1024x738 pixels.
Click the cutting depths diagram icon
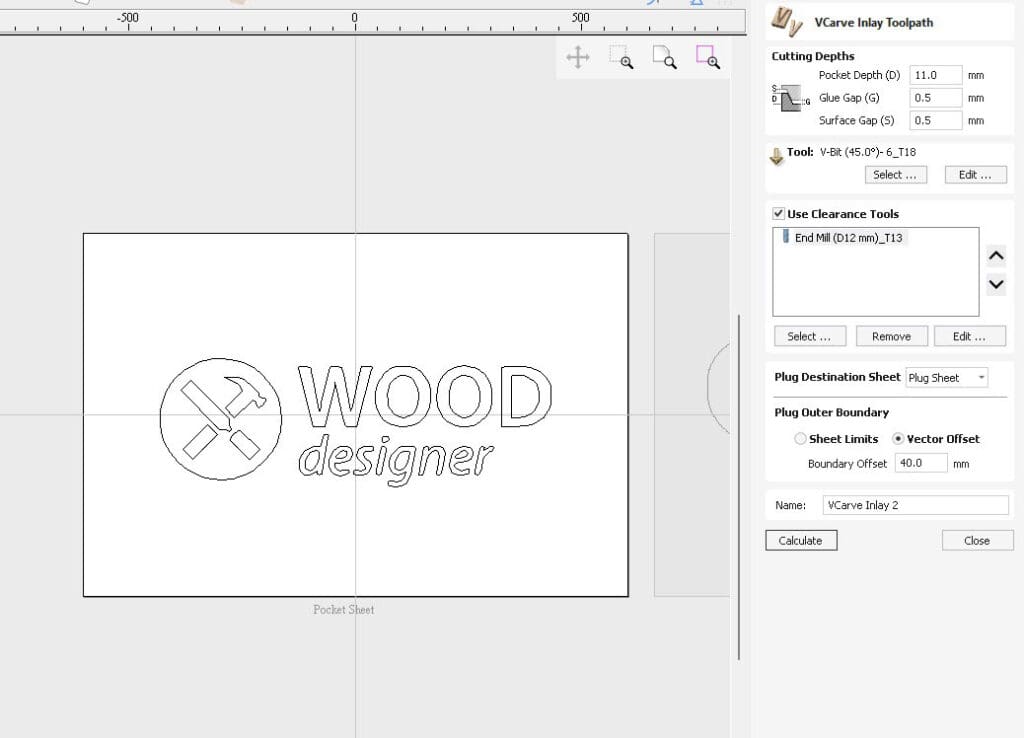[x=790, y=97]
